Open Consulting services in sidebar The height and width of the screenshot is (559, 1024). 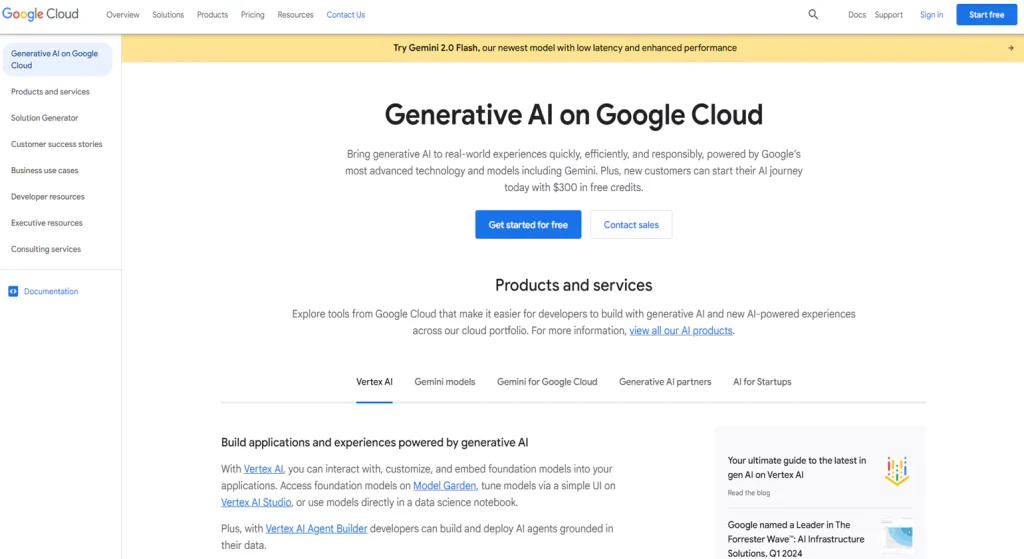coord(46,249)
